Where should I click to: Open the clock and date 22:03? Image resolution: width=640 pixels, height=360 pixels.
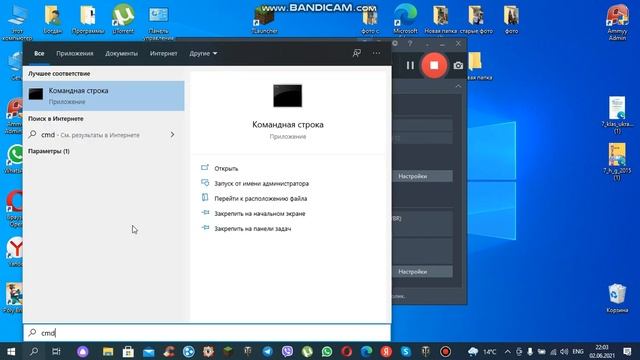click(602, 351)
